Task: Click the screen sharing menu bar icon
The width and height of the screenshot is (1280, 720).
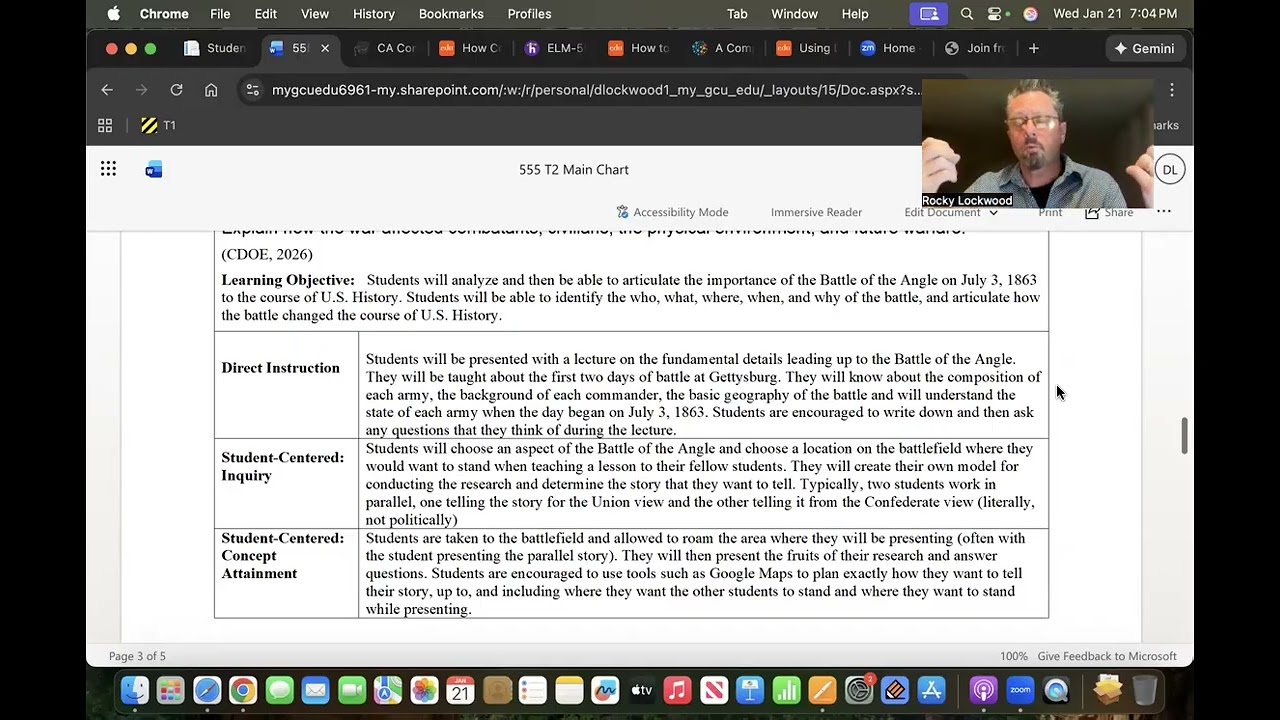Action: (929, 14)
